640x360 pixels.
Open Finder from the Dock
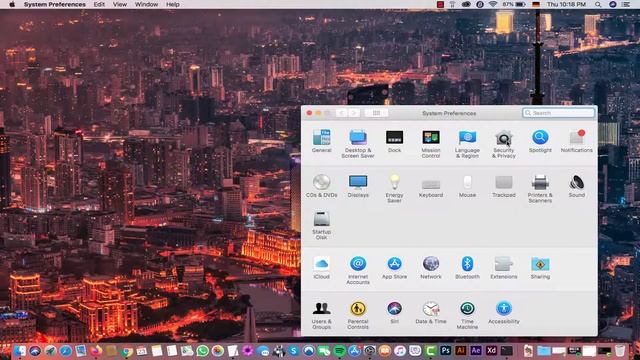pyautogui.click(x=20, y=351)
